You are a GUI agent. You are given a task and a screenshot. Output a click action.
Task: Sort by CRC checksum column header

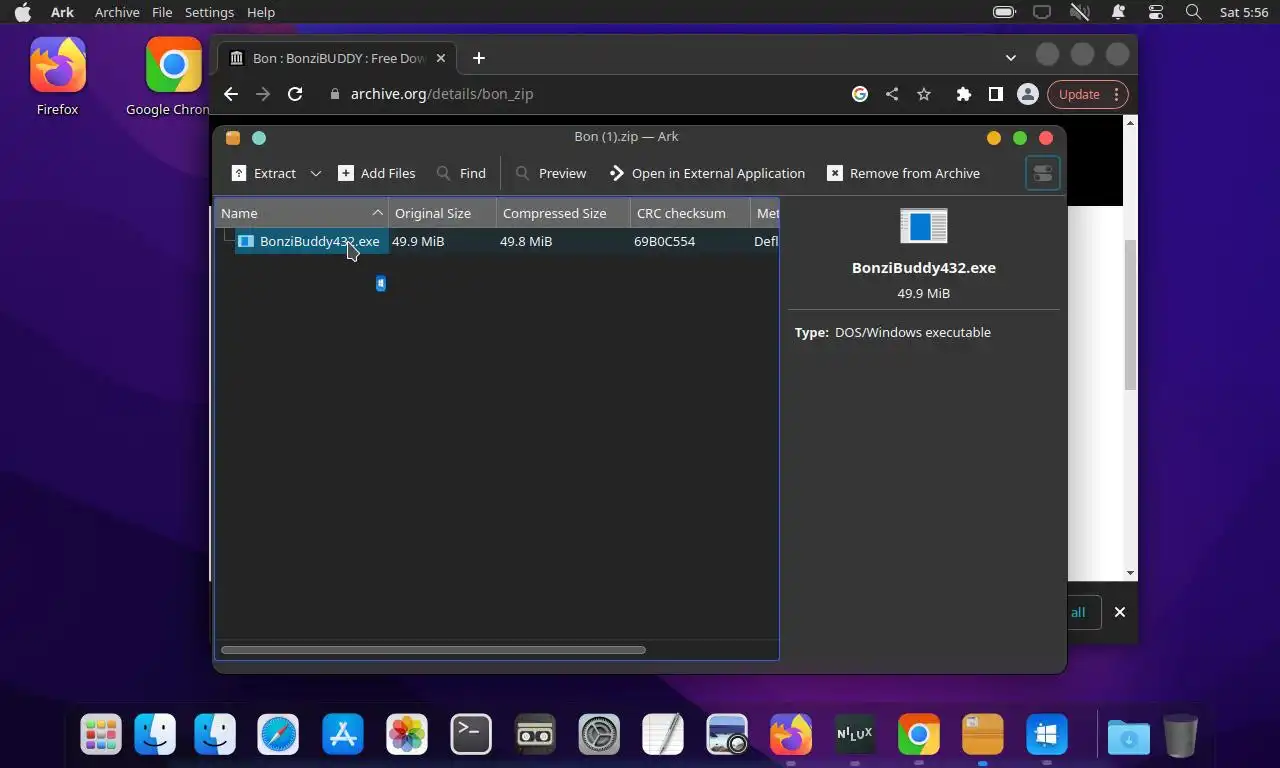point(690,213)
